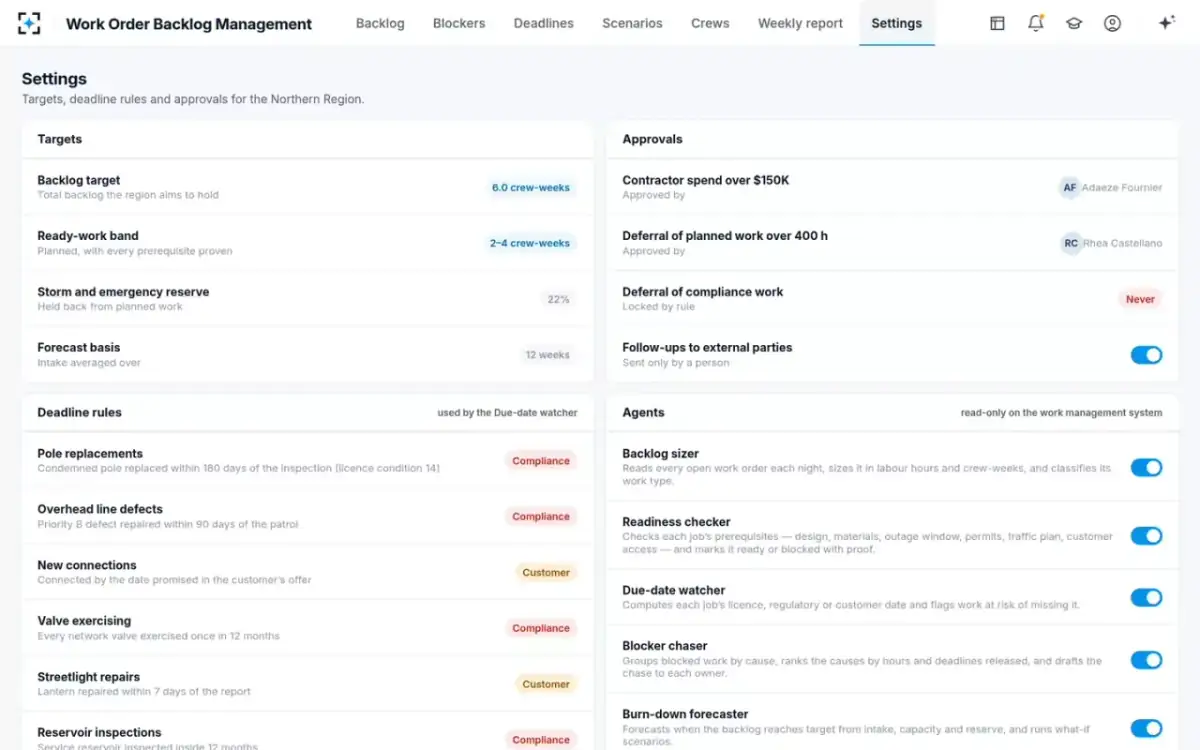The image size is (1200, 750).
Task: Click Deferral of planned work over 400 h
Action: click(725, 237)
